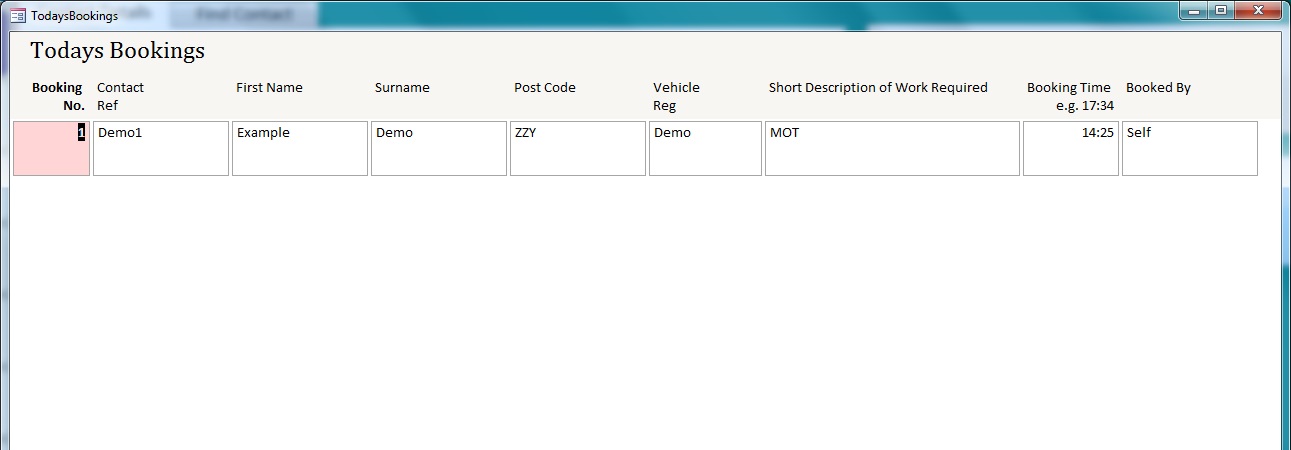The width and height of the screenshot is (1291, 450).
Task: Click the Booking Time column label
Action: coord(1069,88)
